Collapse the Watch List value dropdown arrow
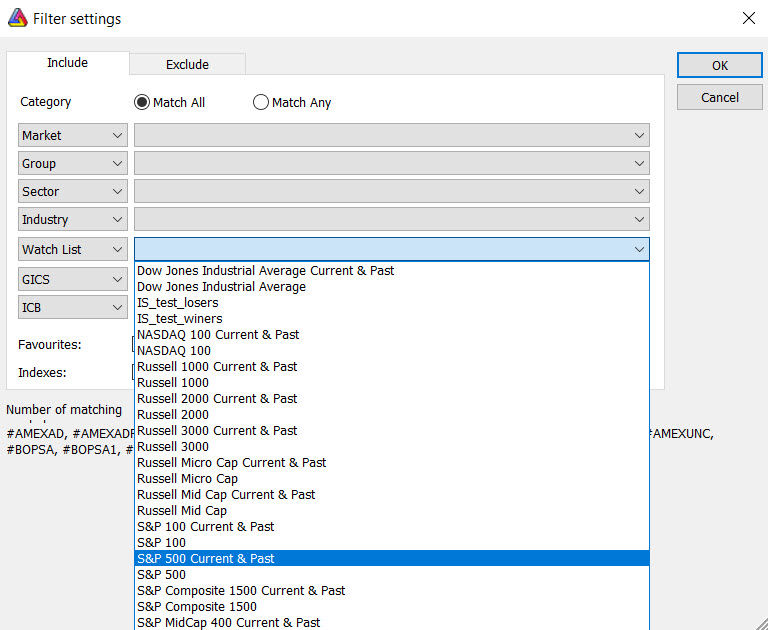Viewport: 768px width, 630px height. [x=639, y=249]
